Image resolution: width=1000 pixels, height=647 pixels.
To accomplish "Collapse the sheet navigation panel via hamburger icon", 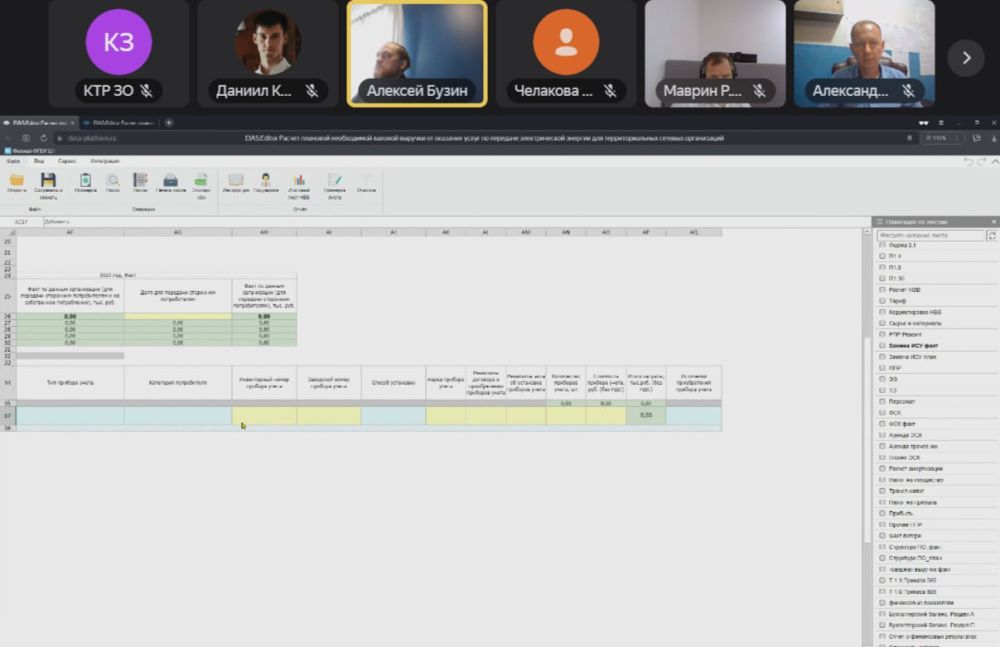I will (878, 221).
